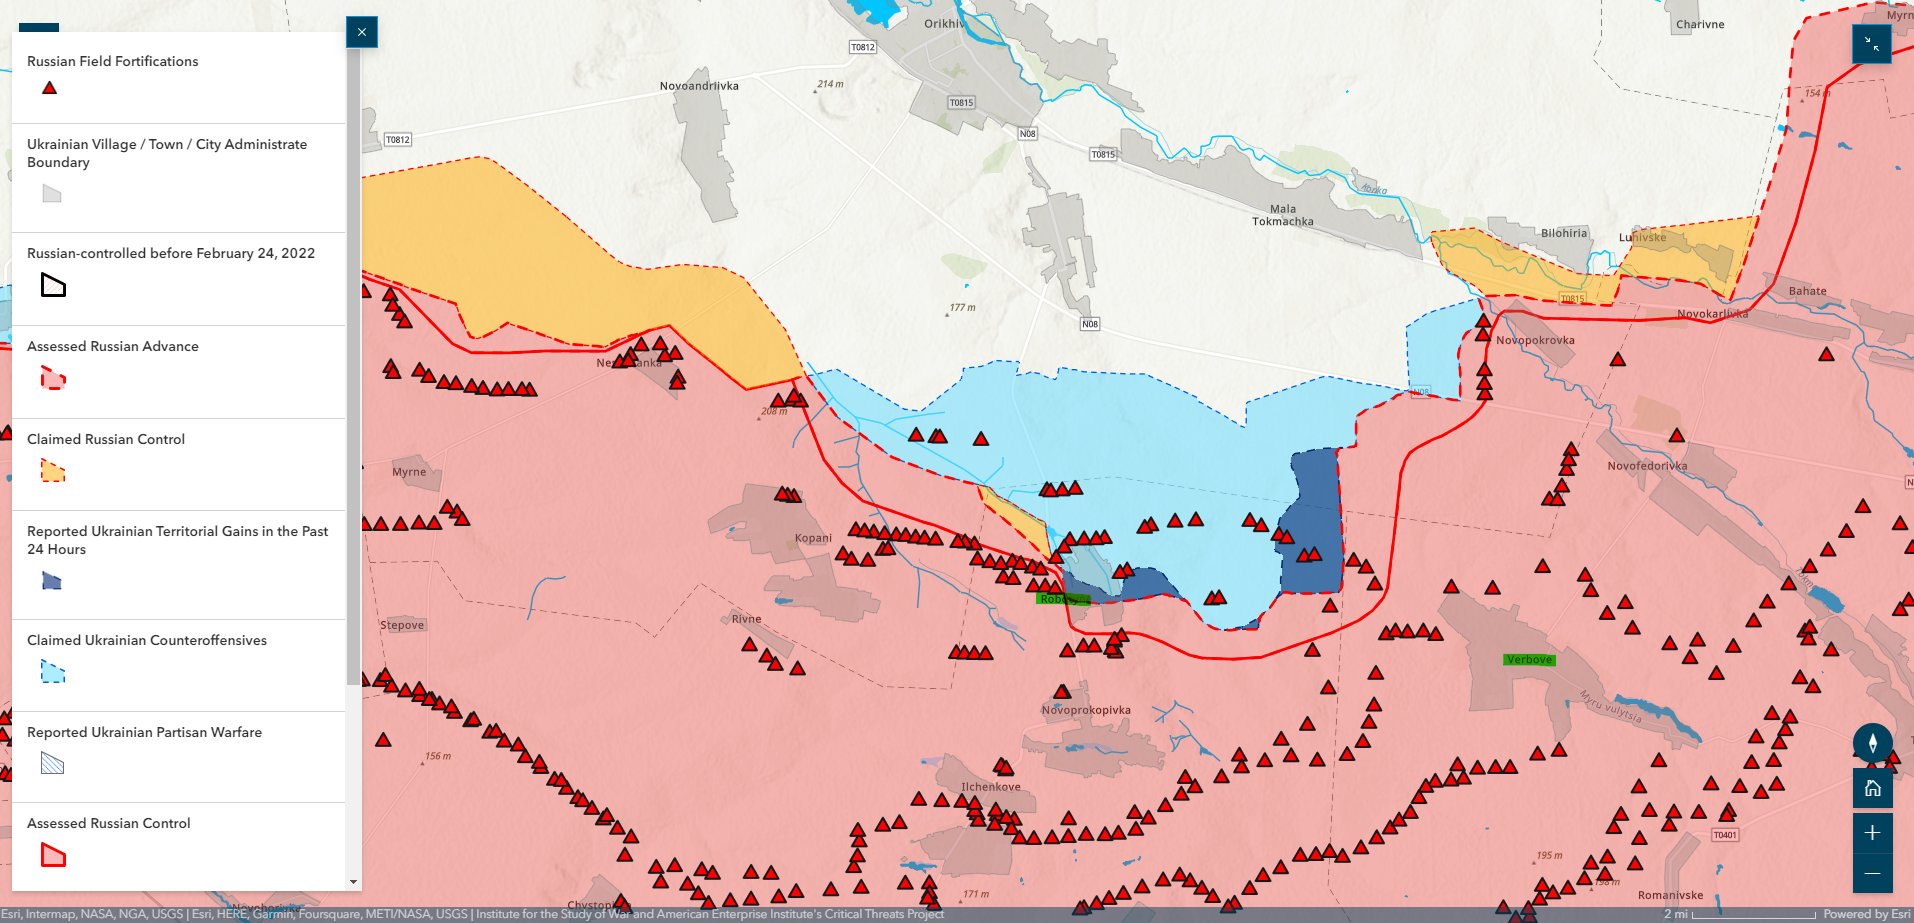The image size is (1914, 923).
Task: Click the Verbove green map label
Action: click(1529, 659)
